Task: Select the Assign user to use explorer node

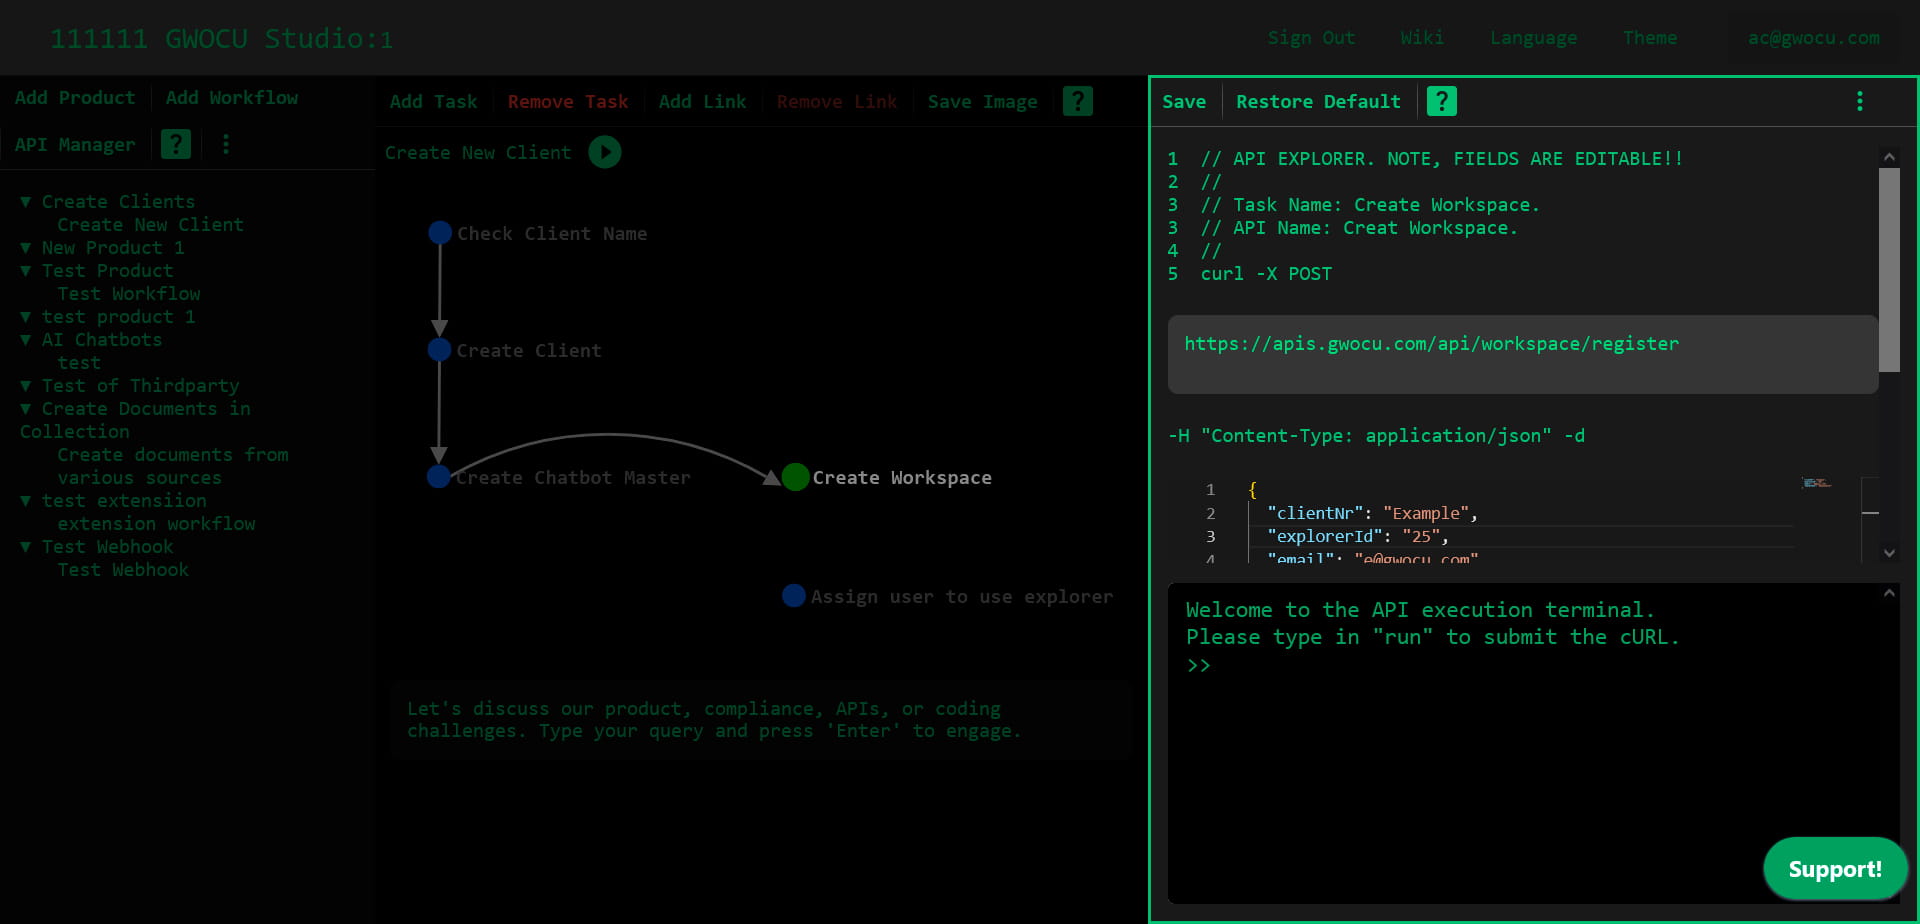Action: point(794,596)
